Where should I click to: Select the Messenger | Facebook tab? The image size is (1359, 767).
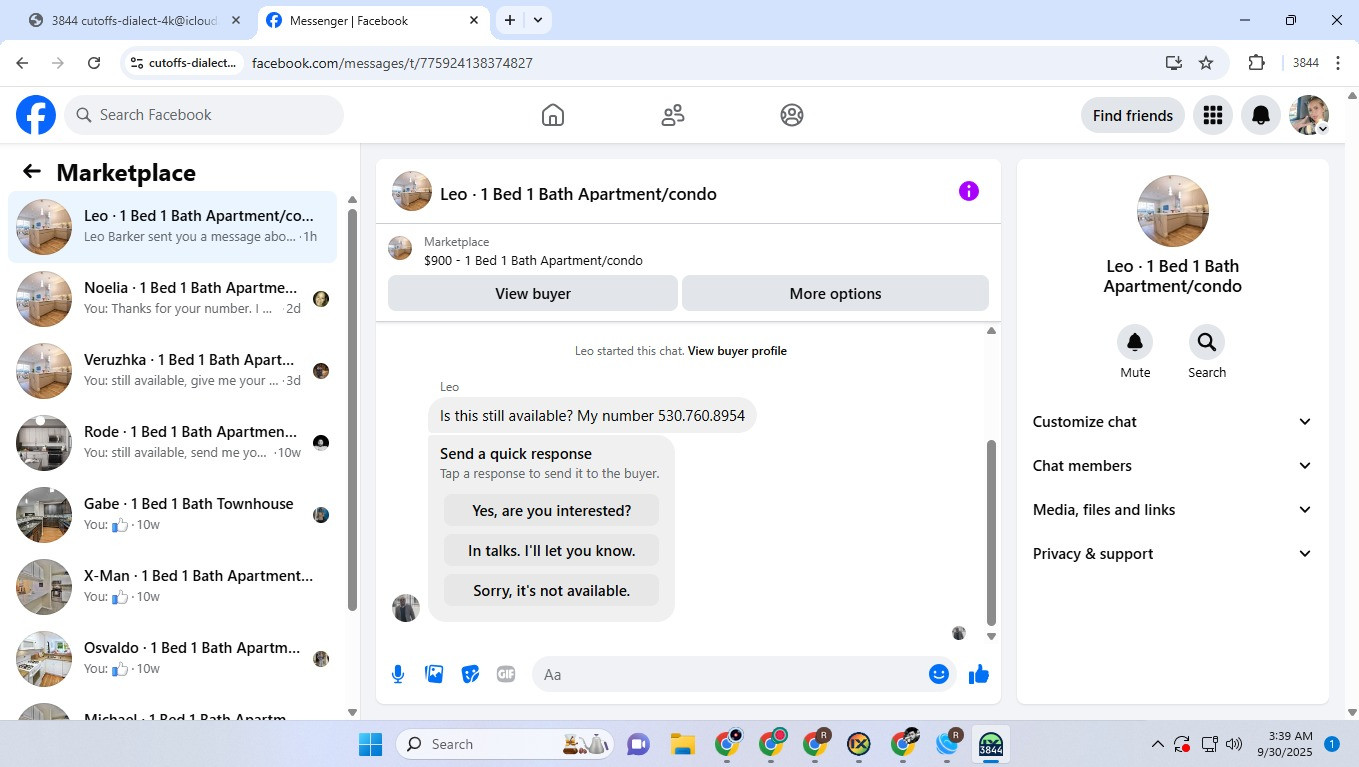coord(373,20)
